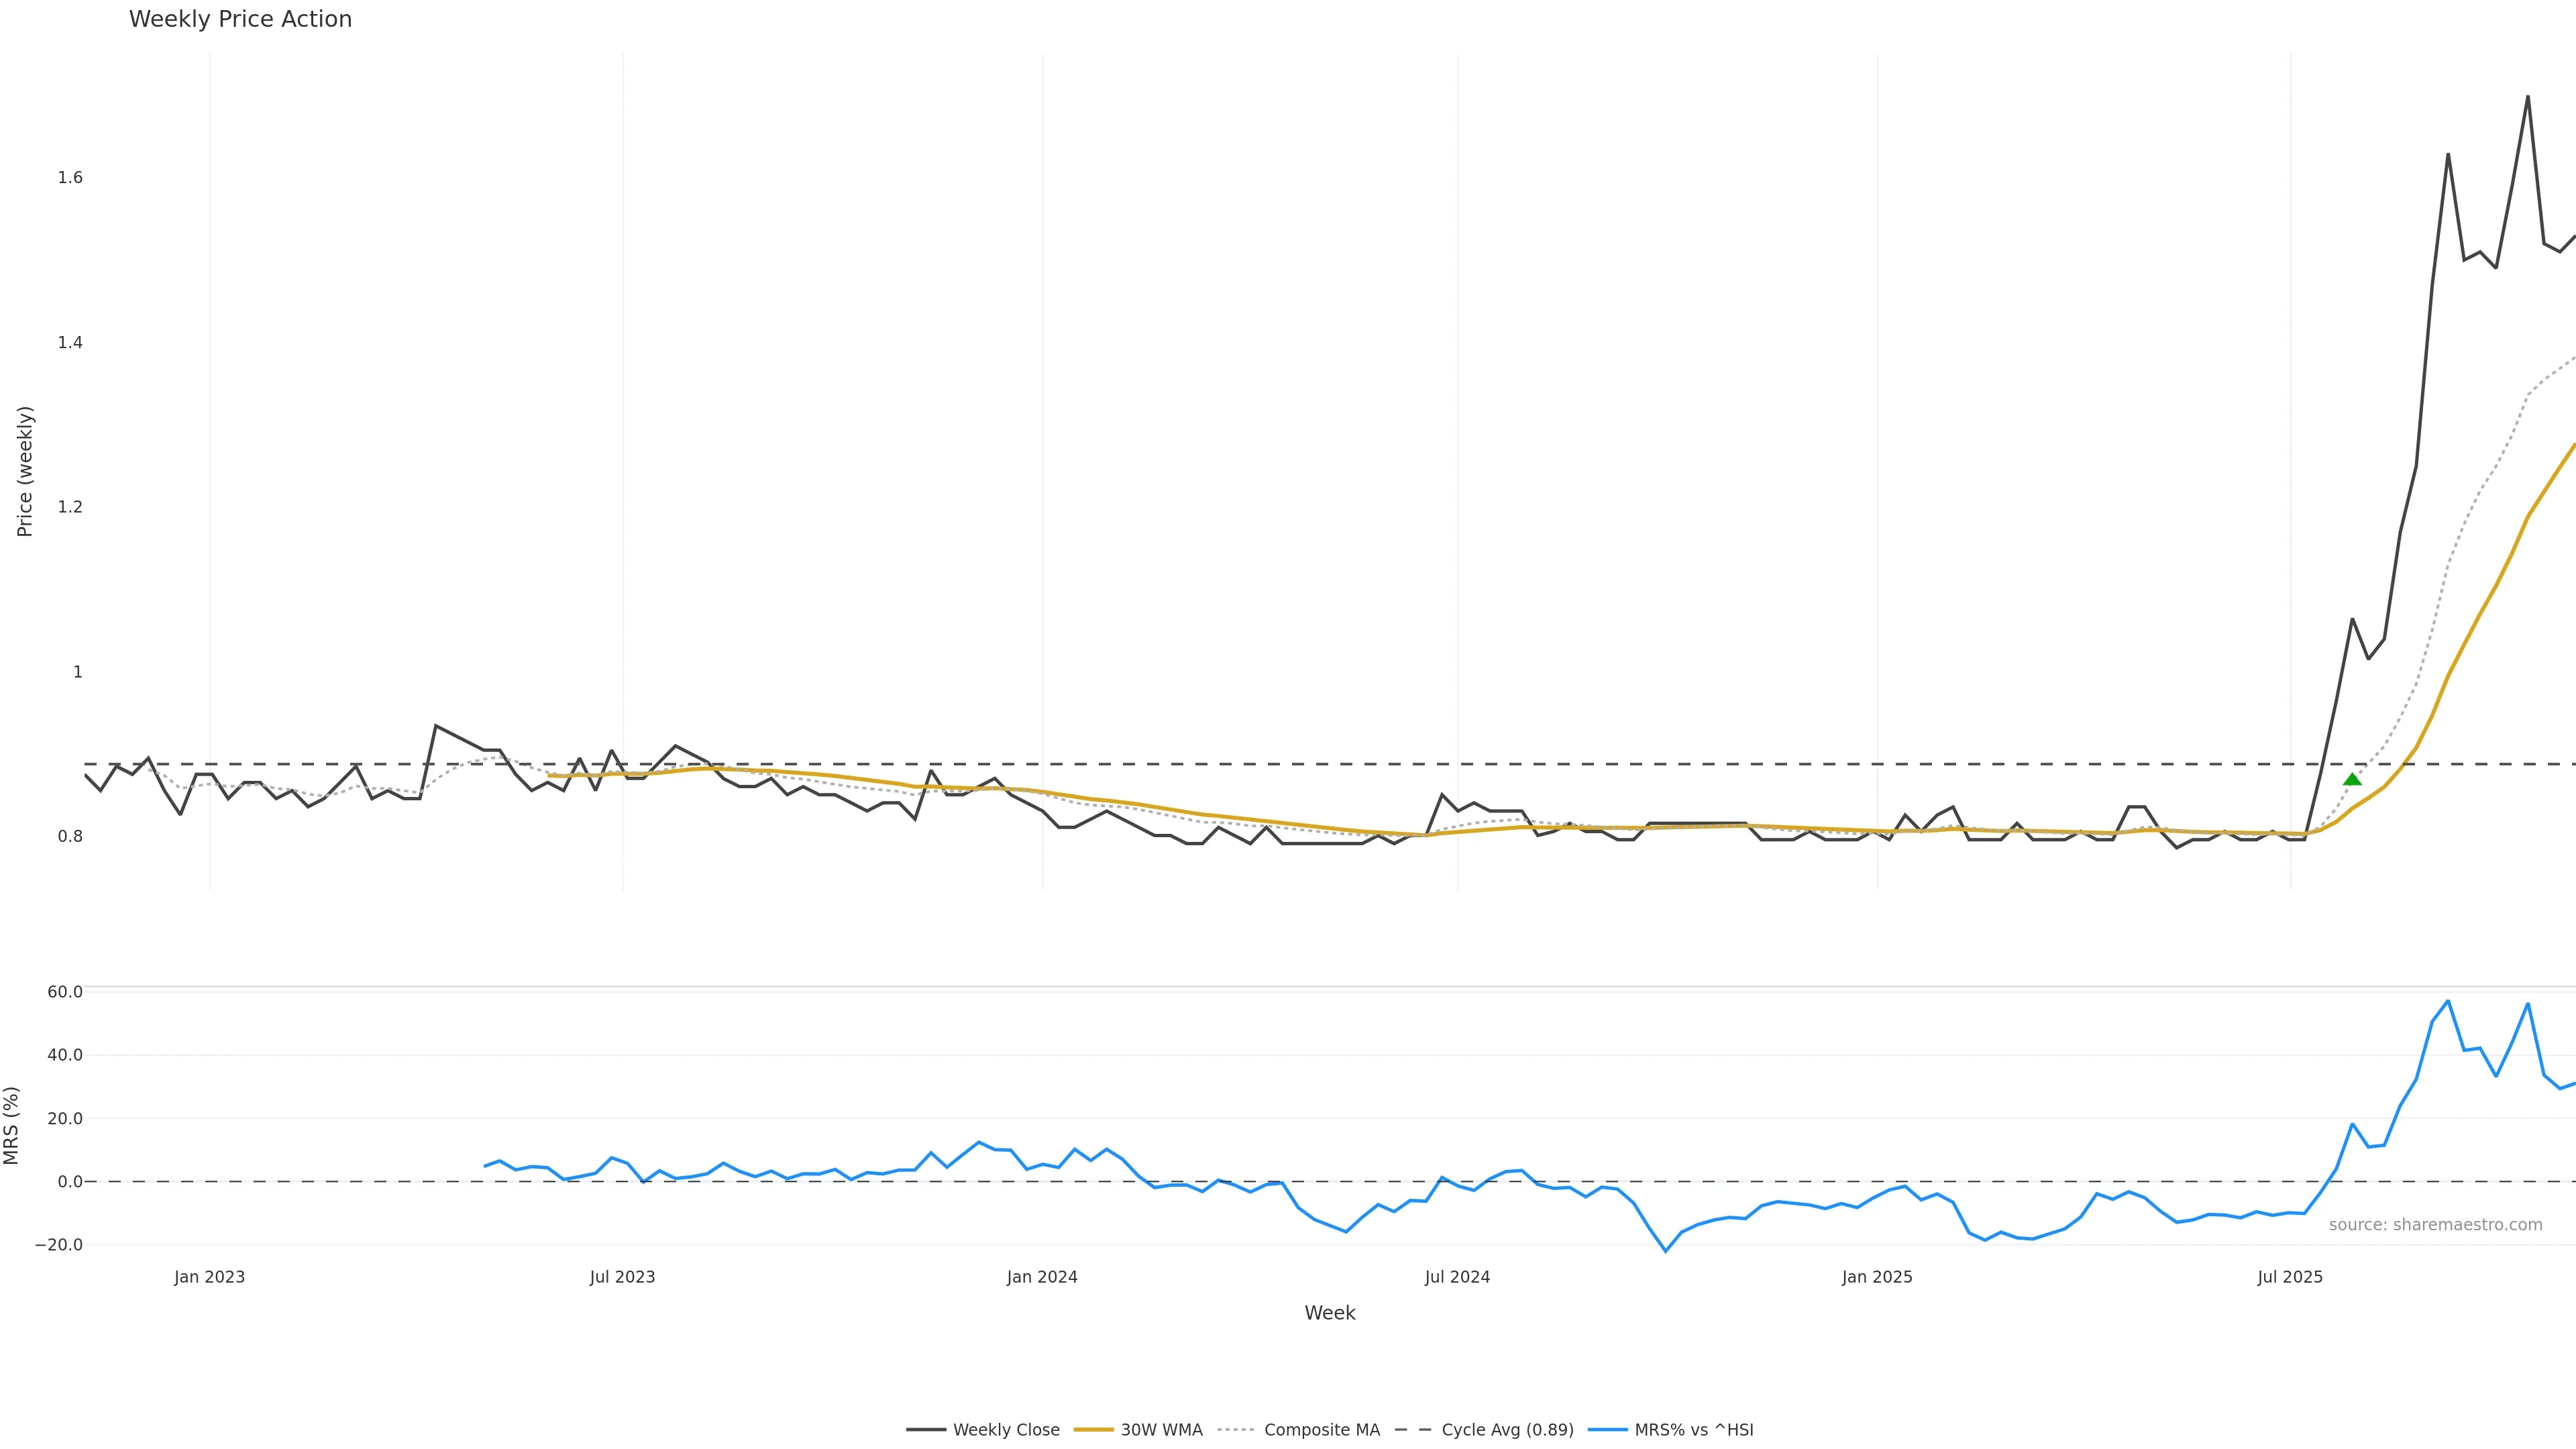This screenshot has width=2576, height=1449.
Task: Toggle MRS% vs ^HSI legend label
Action: click(x=1693, y=1430)
